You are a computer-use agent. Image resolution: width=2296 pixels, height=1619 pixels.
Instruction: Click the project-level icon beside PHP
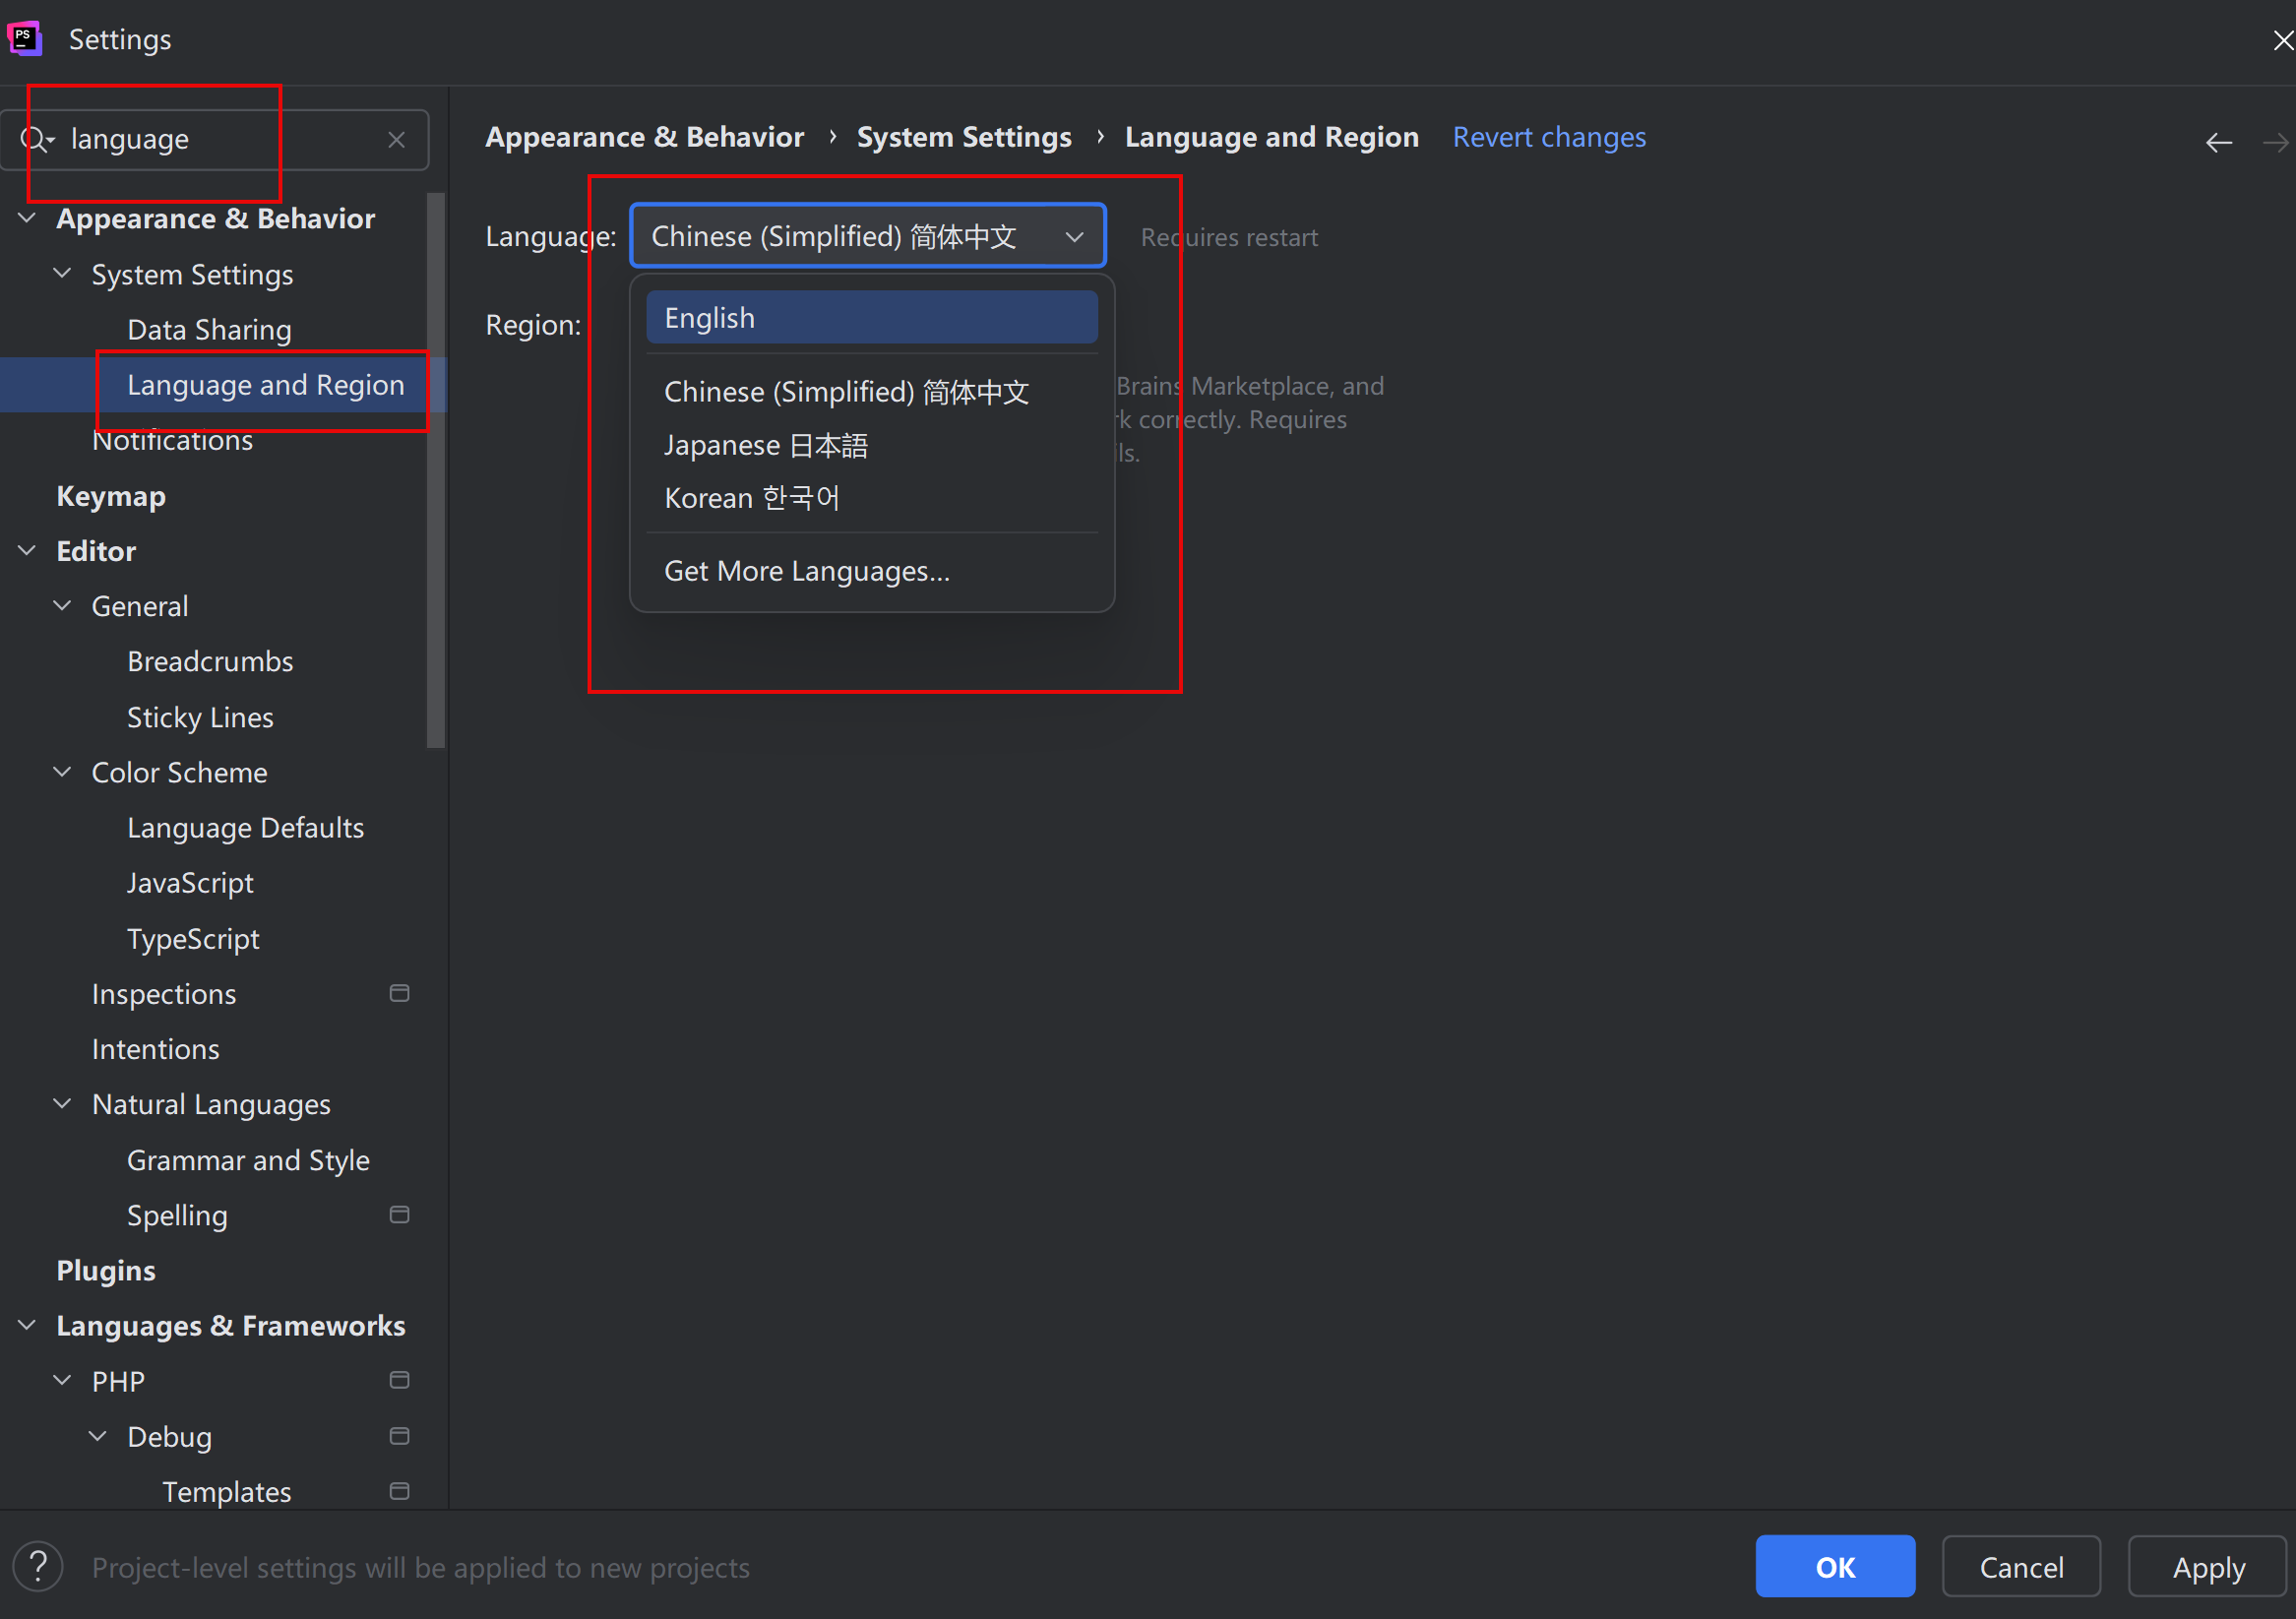tap(399, 1380)
